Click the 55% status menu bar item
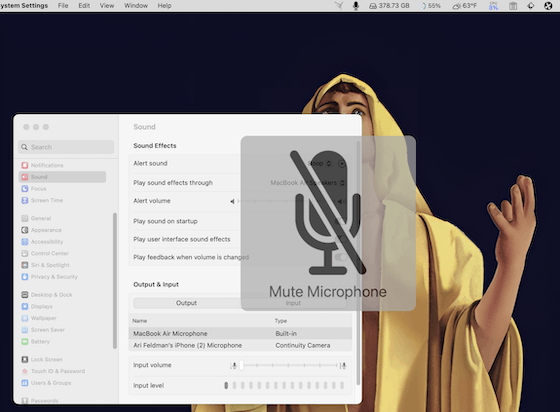Image resolution: width=560 pixels, height=412 pixels. [x=430, y=6]
